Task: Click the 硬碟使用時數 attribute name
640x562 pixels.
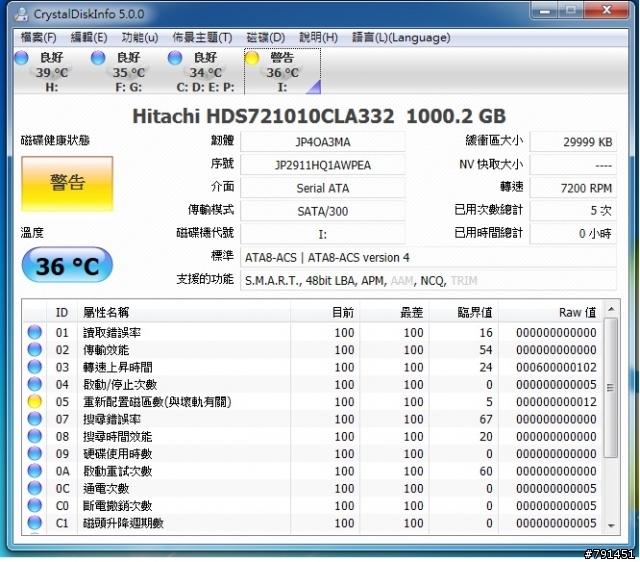Action: [118, 454]
